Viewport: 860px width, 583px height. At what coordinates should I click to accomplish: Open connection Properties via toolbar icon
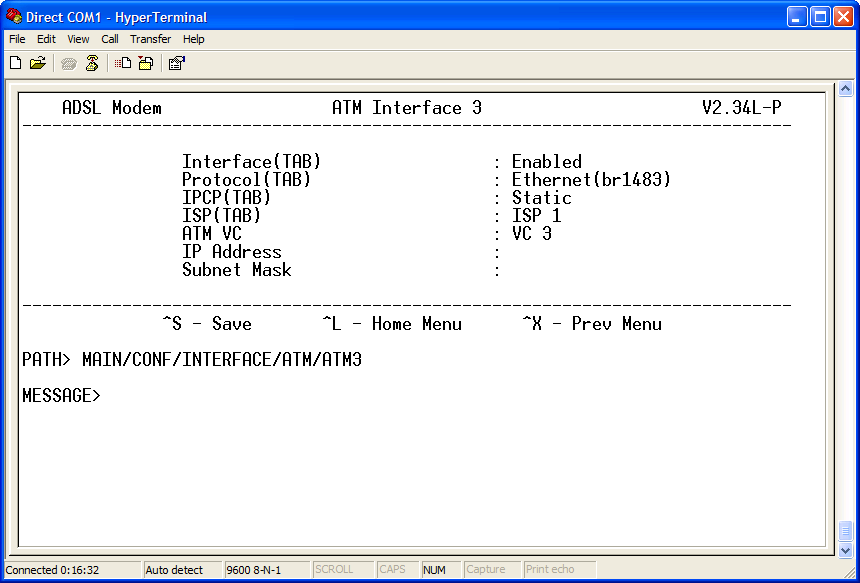176,62
